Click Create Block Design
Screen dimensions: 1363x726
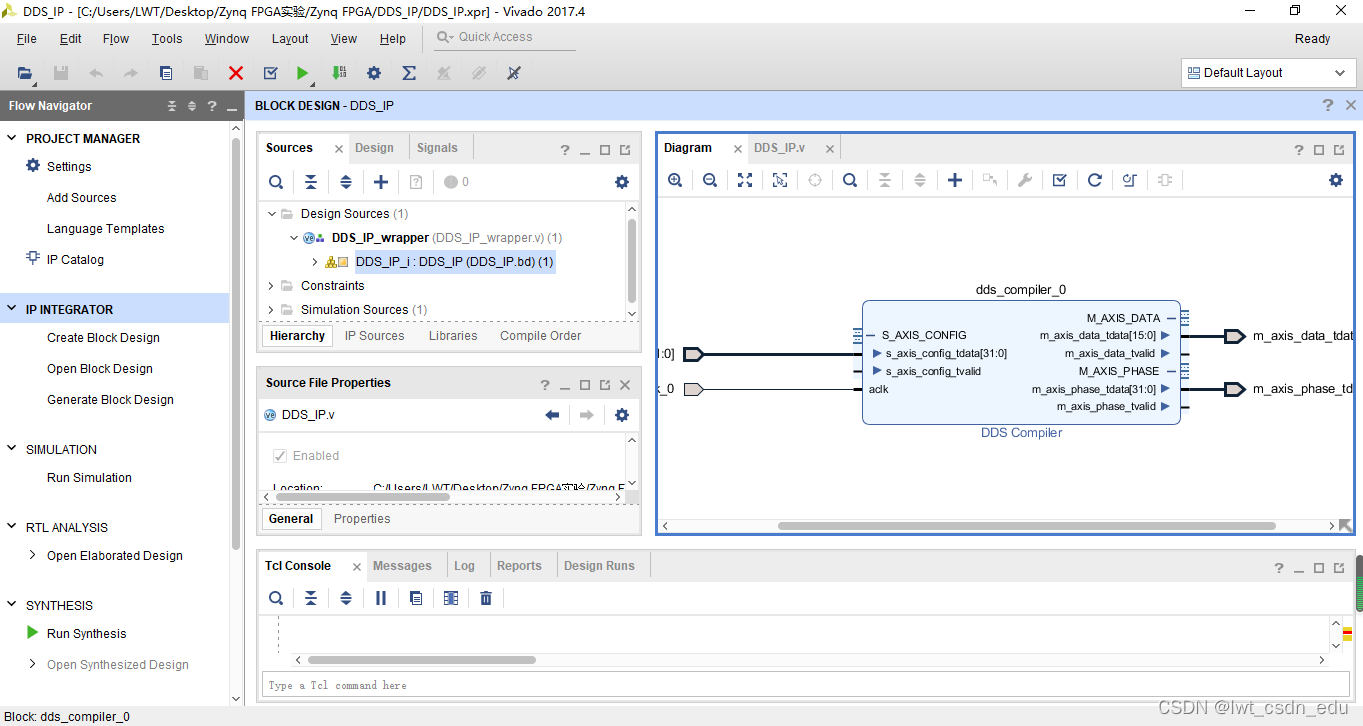(103, 338)
